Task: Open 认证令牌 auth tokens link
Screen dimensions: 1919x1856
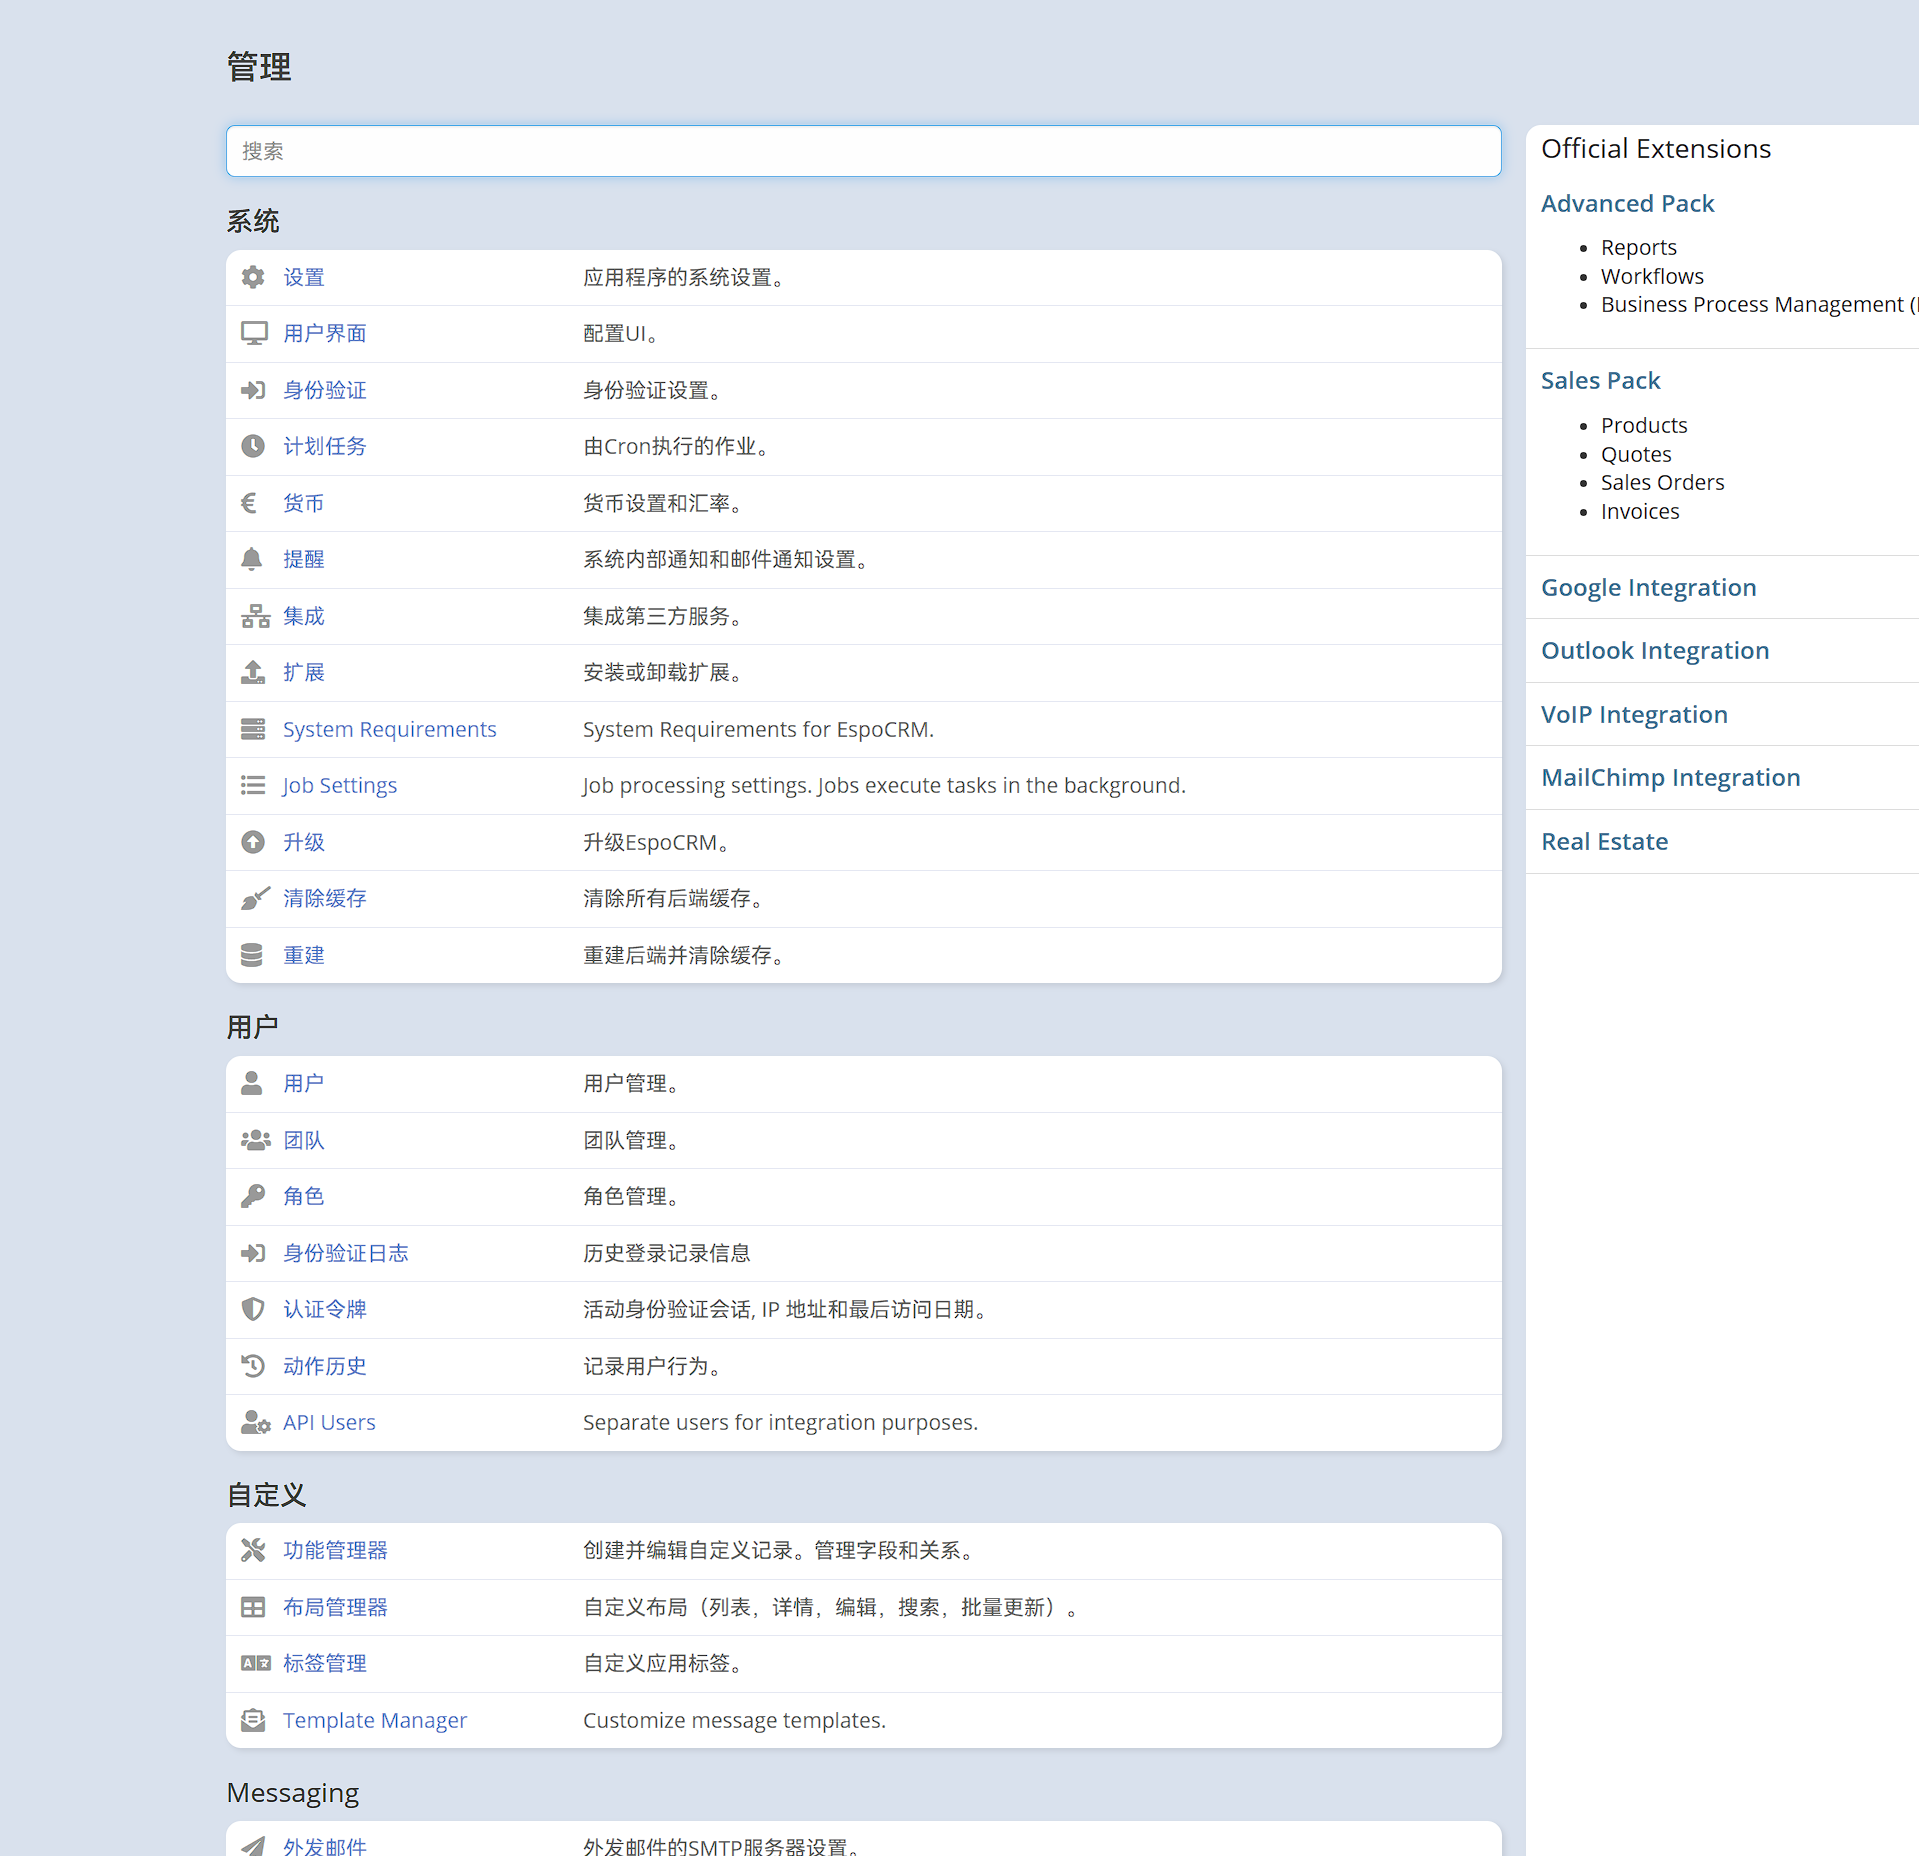Action: (324, 1309)
